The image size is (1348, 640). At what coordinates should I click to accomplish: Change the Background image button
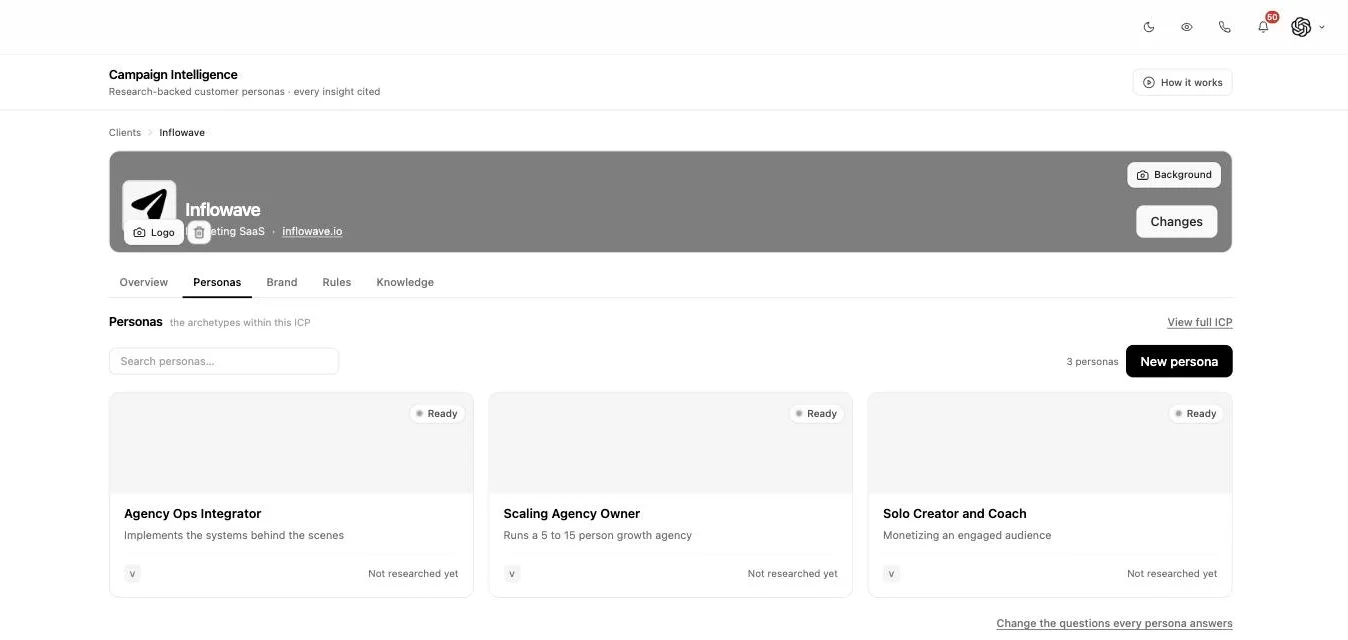pyautogui.click(x=1174, y=175)
